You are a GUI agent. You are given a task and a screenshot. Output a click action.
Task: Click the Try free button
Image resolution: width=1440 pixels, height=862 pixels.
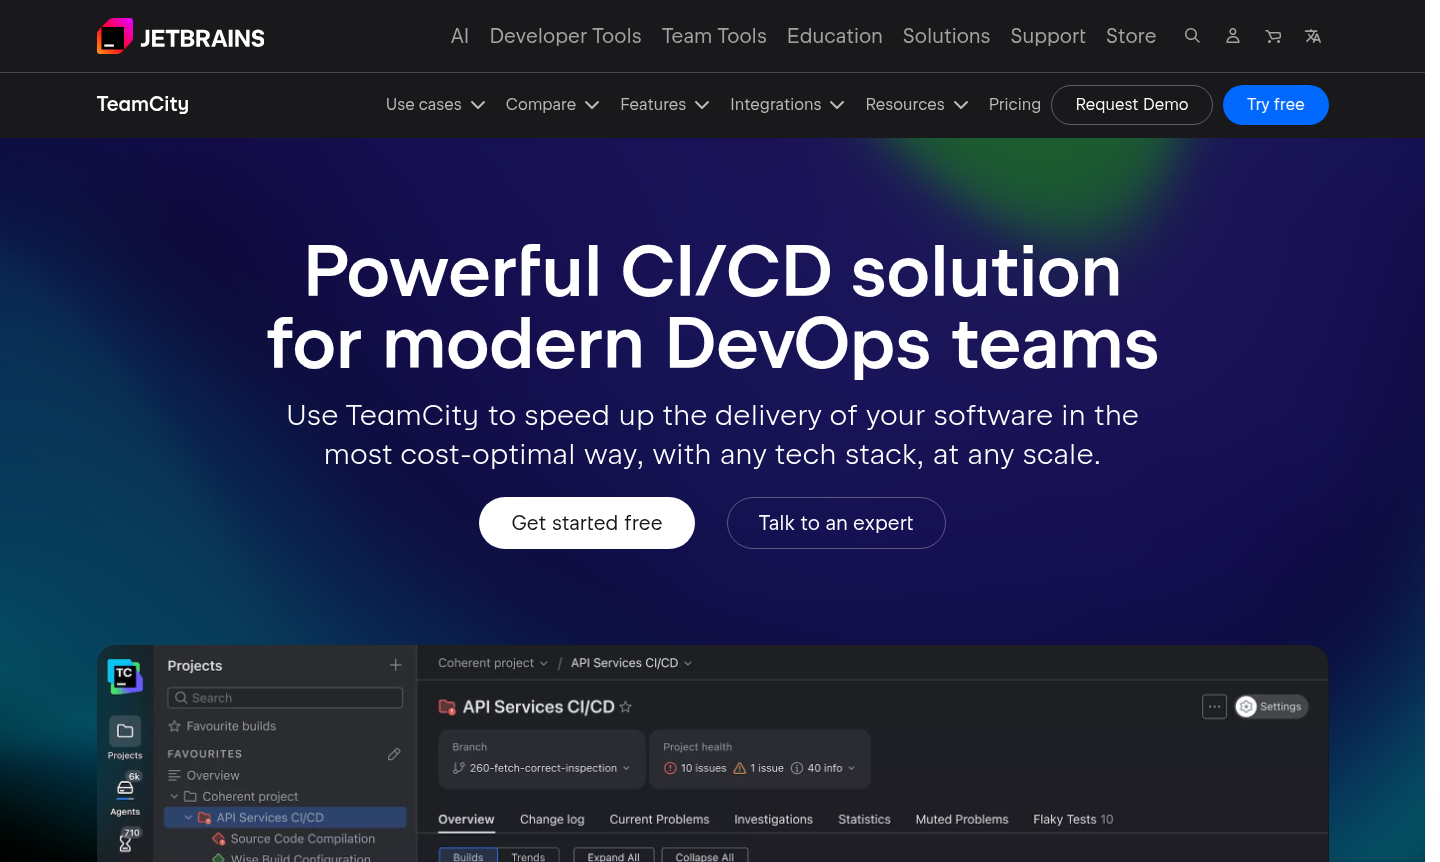(1275, 104)
